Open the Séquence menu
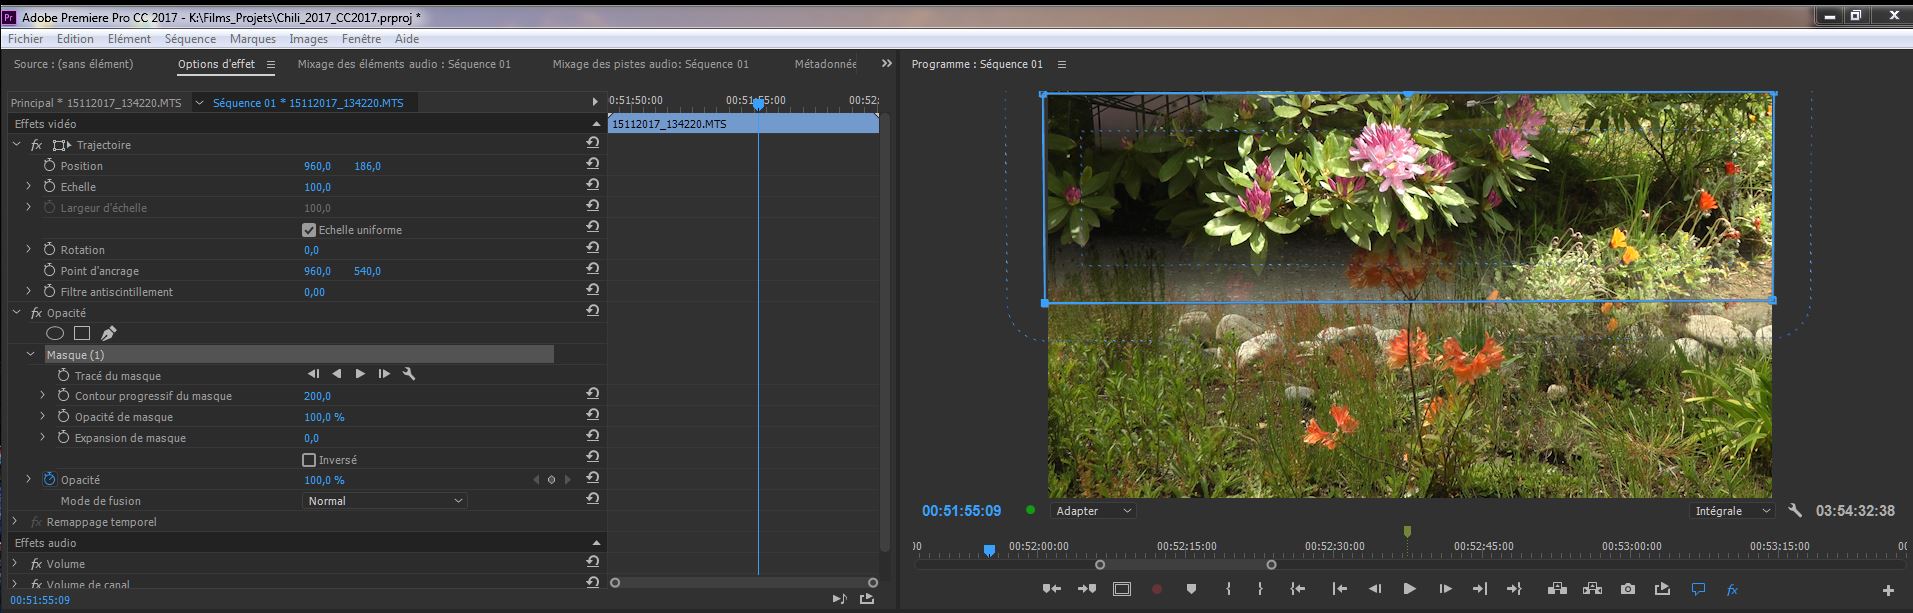 [190, 39]
